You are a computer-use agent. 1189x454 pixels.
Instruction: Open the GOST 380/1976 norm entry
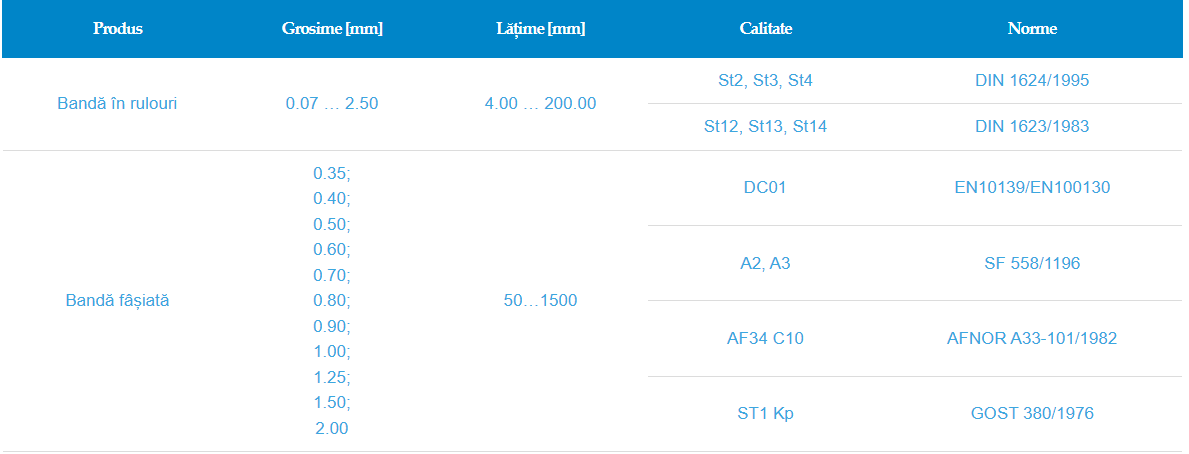pos(1032,413)
